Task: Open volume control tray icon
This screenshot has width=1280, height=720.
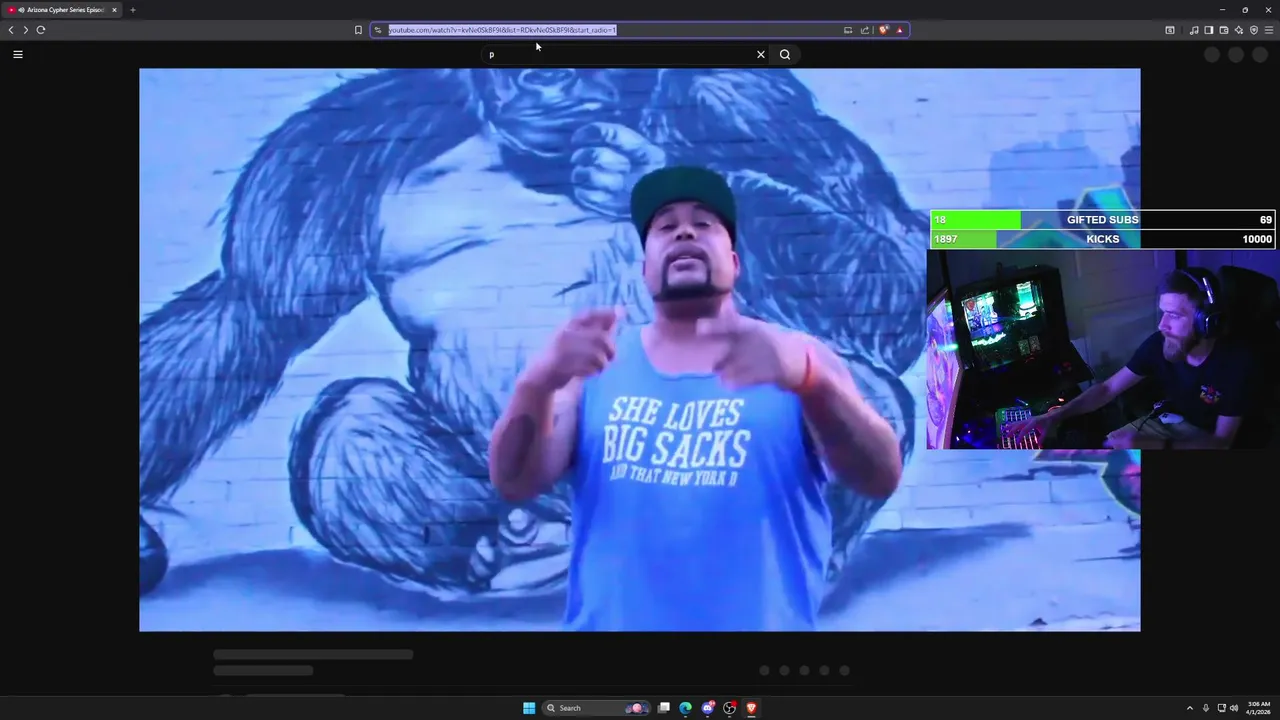Action: tap(1233, 708)
